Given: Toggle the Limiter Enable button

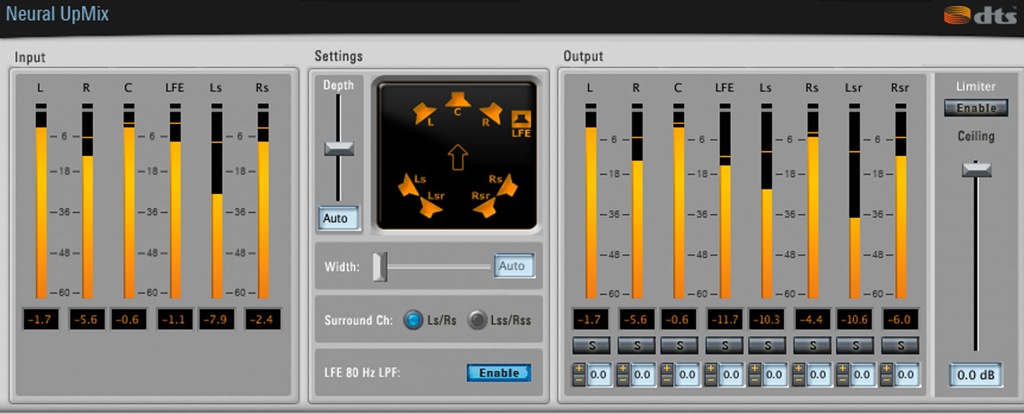Looking at the screenshot, I should click(x=976, y=108).
